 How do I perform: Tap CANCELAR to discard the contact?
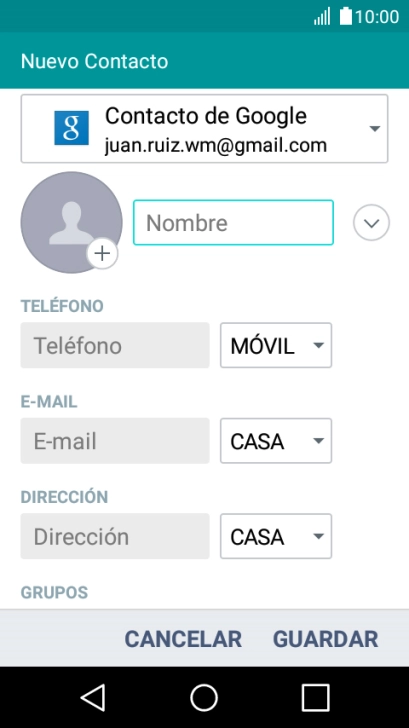[x=183, y=639]
